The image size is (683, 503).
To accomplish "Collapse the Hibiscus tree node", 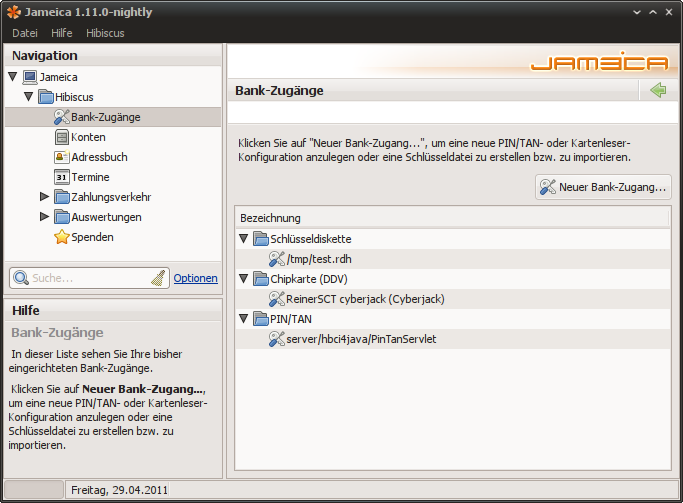I will 28,97.
